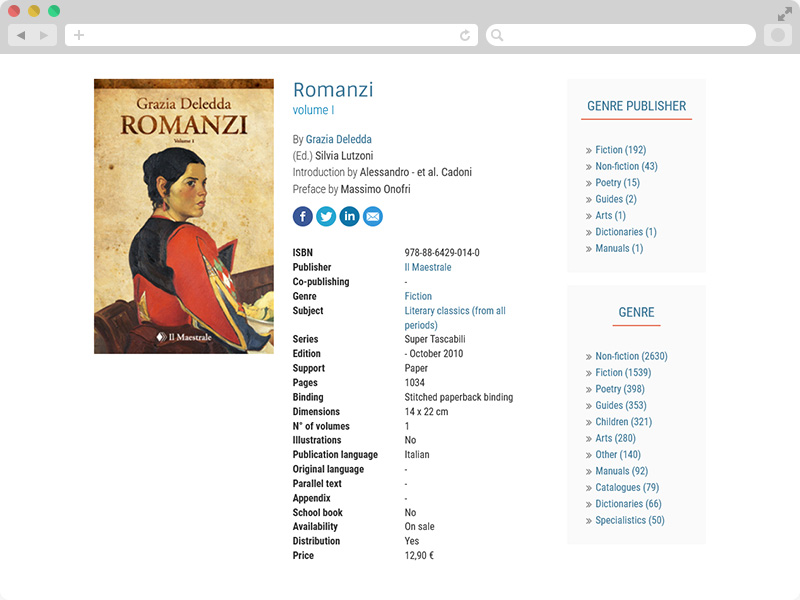Click the browser search field
Image resolution: width=800 pixels, height=600 pixels.
click(x=621, y=35)
